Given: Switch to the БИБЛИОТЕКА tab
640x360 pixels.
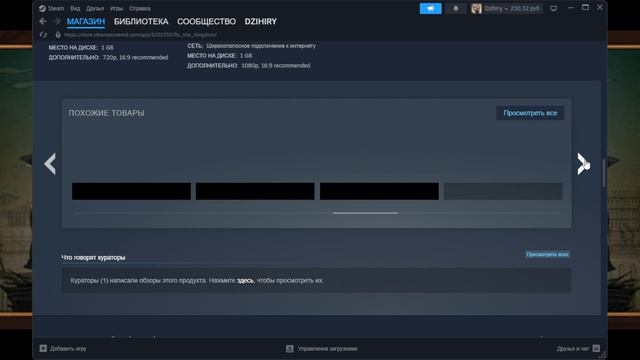Looking at the screenshot, I should click(141, 22).
